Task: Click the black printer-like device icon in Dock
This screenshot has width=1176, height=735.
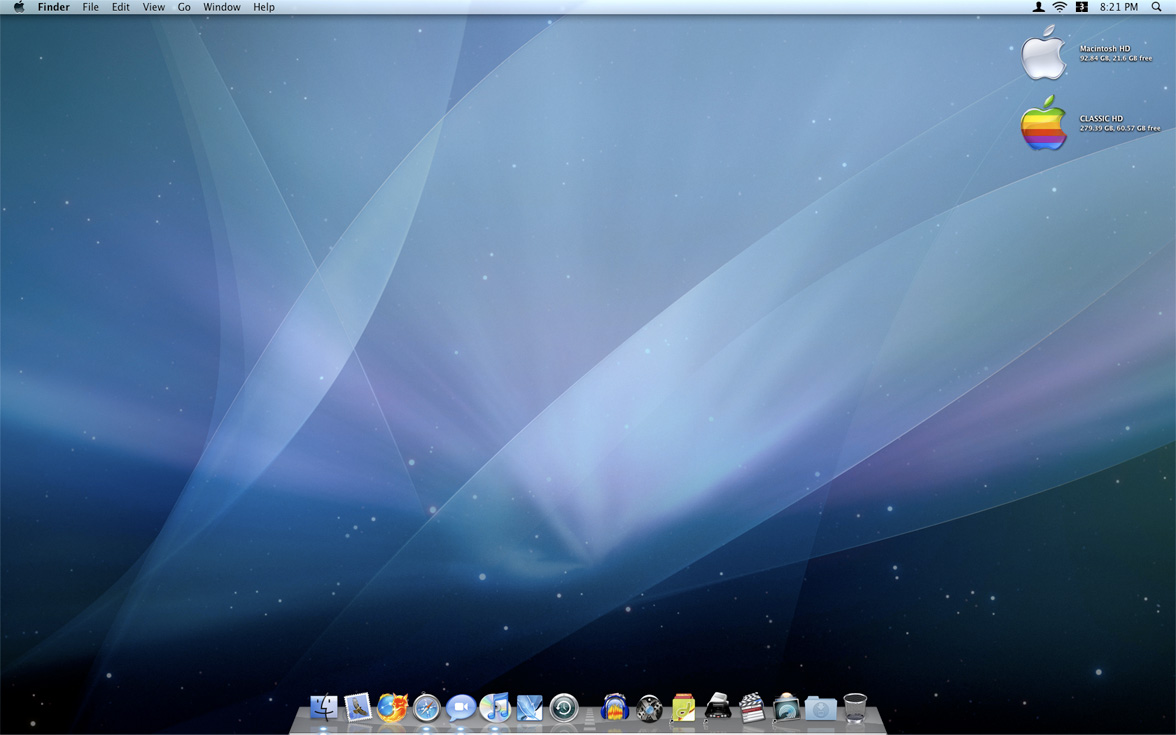Action: pyautogui.click(x=718, y=707)
